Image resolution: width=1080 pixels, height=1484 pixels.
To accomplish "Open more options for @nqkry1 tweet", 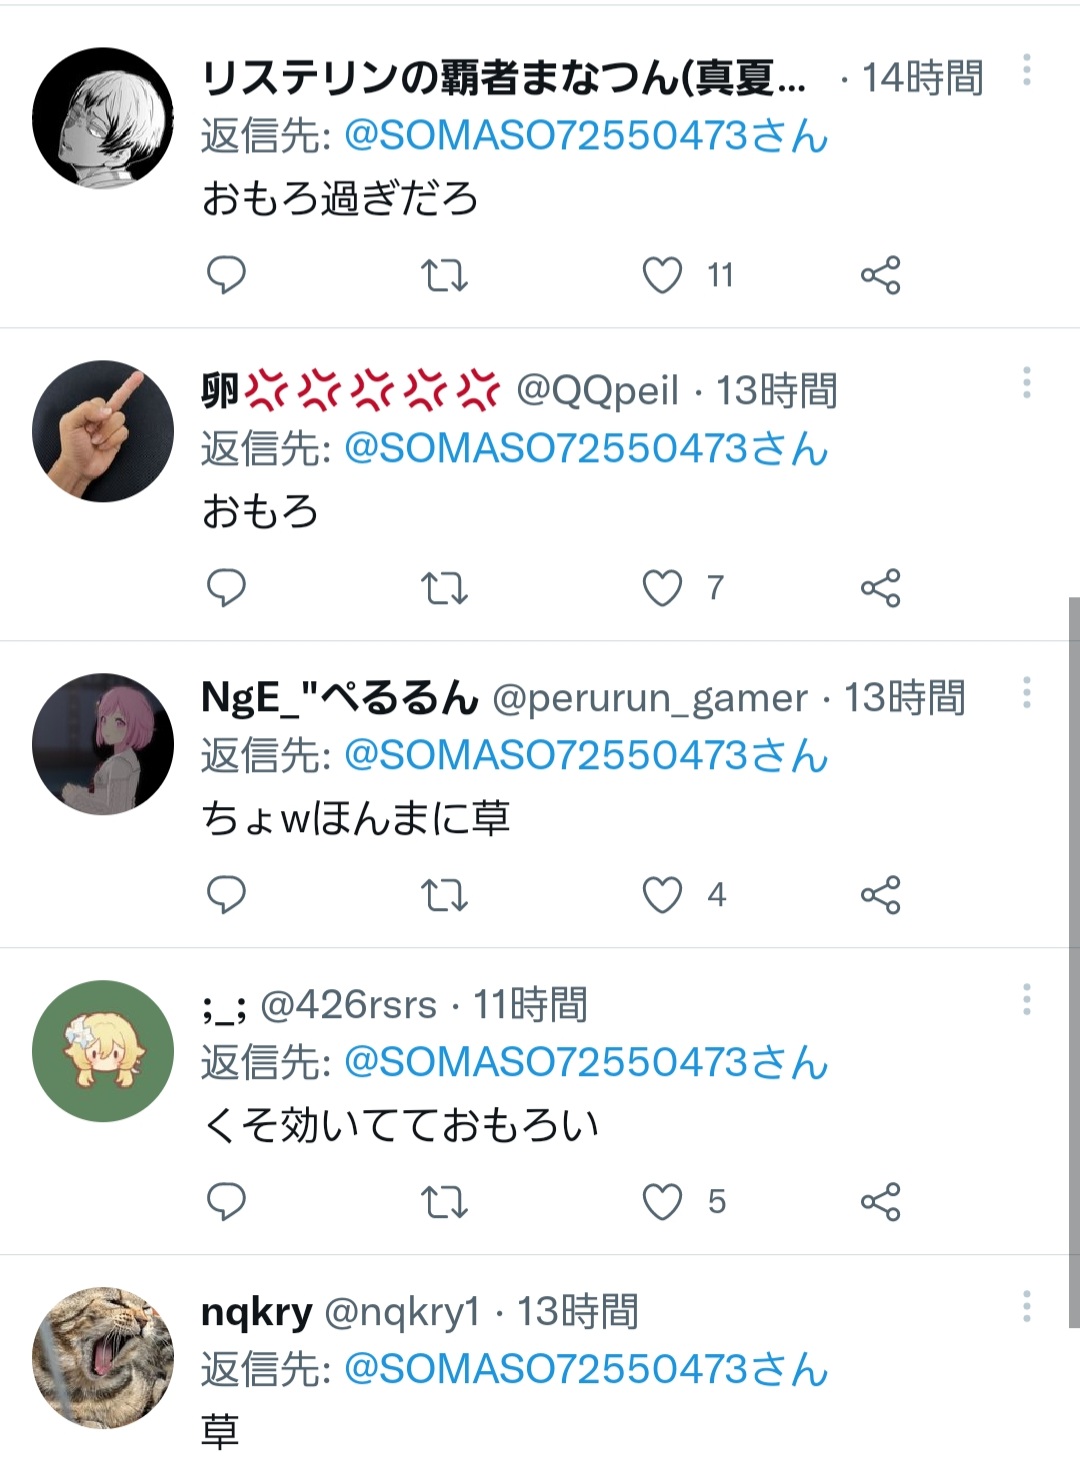I will coord(1027,1306).
